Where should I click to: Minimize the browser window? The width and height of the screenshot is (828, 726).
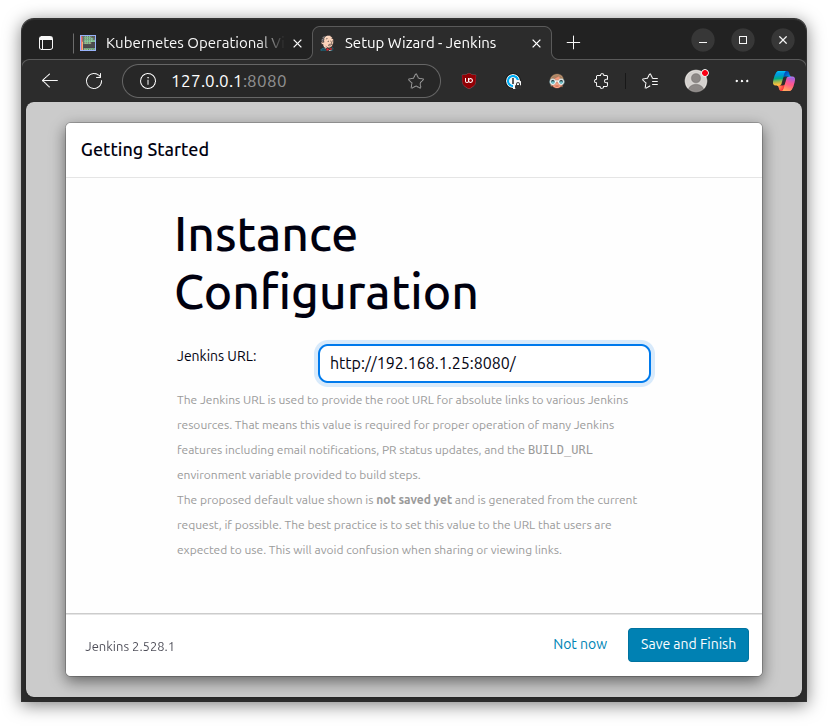[703, 41]
